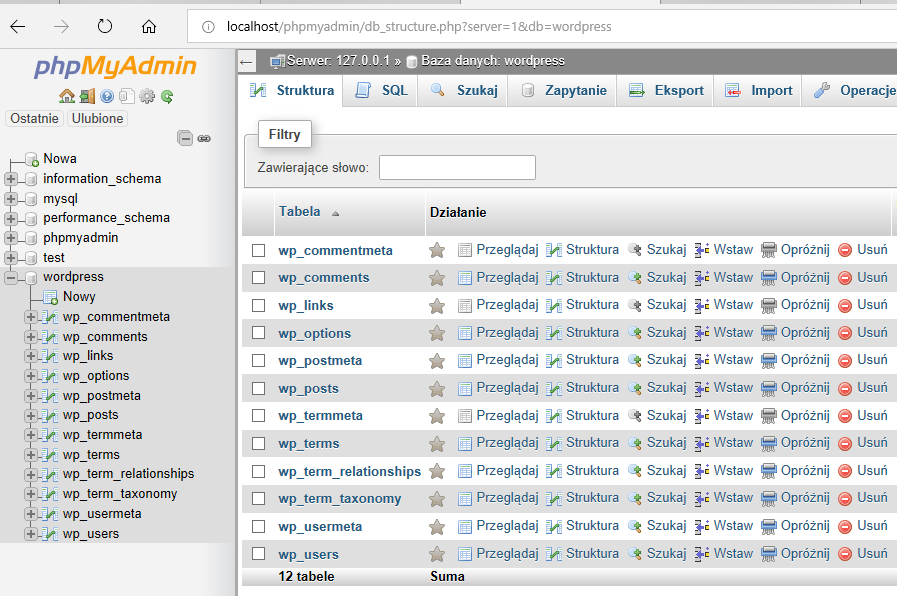Open the navigation panel settings gear icon
The image size is (897, 596).
pyautogui.click(x=147, y=96)
